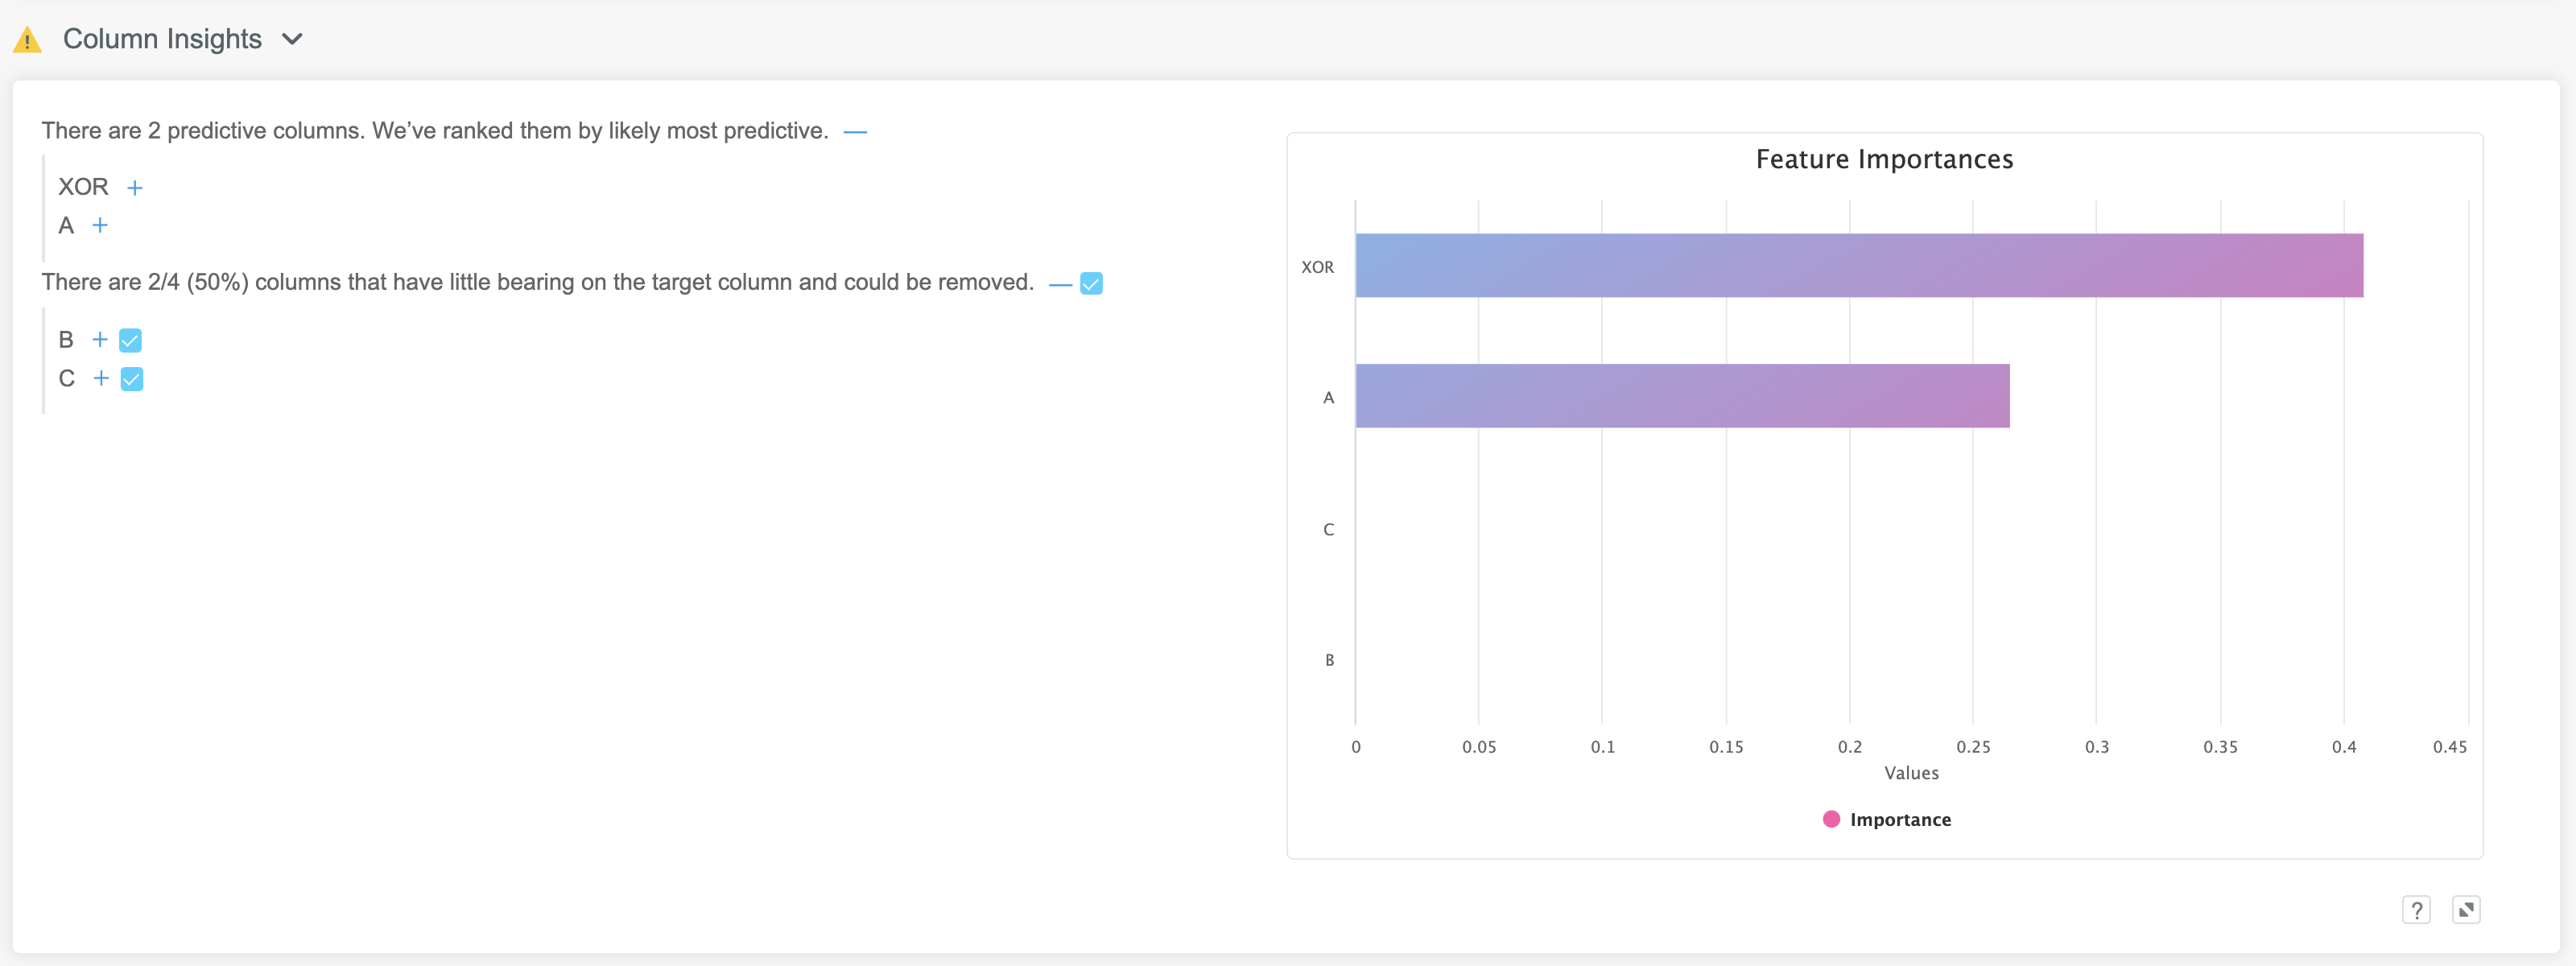The image size is (2576, 966).
Task: Select the XOR column name in list
Action: pos(83,187)
